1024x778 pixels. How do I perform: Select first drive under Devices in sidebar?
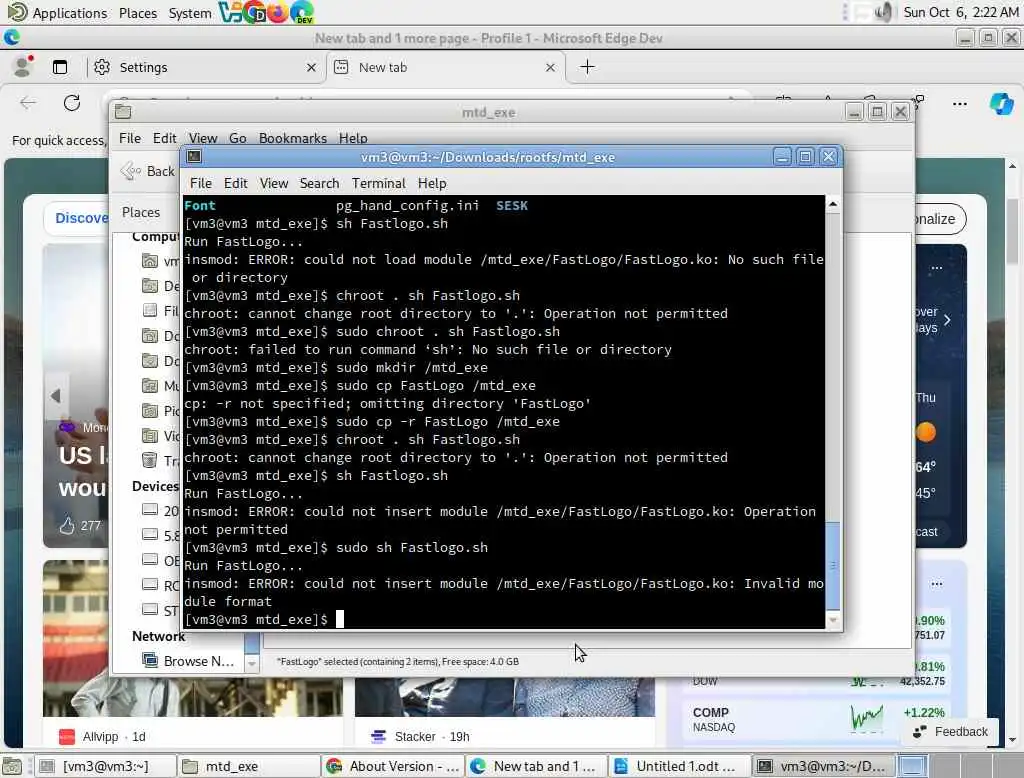pyautogui.click(x=160, y=510)
